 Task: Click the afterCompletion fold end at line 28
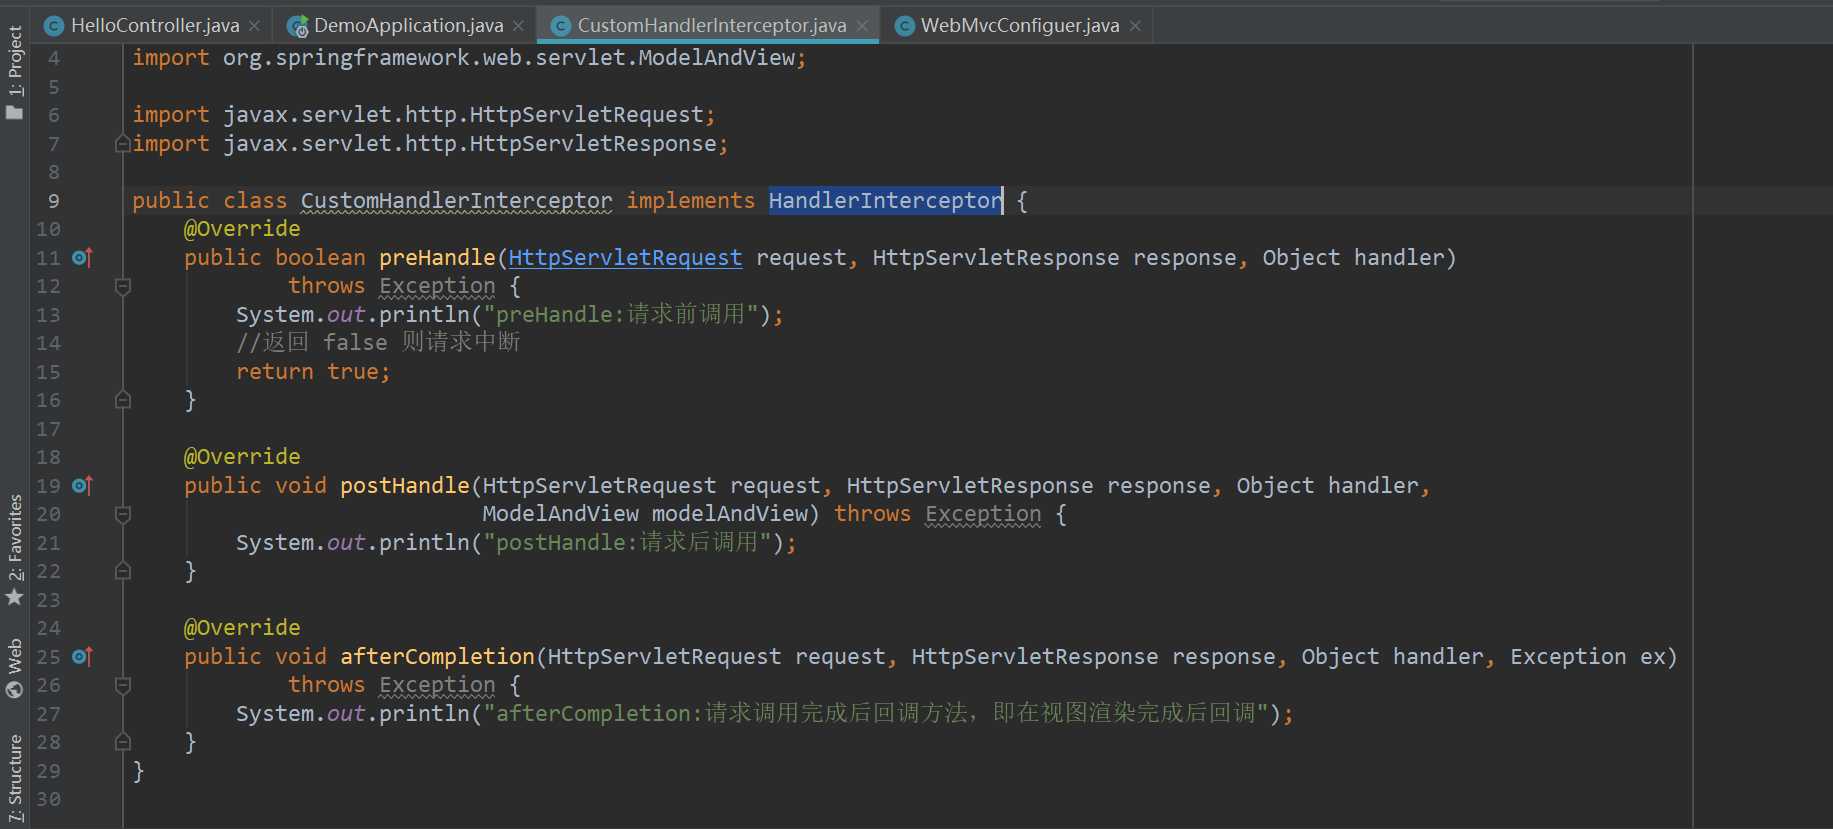coord(123,742)
